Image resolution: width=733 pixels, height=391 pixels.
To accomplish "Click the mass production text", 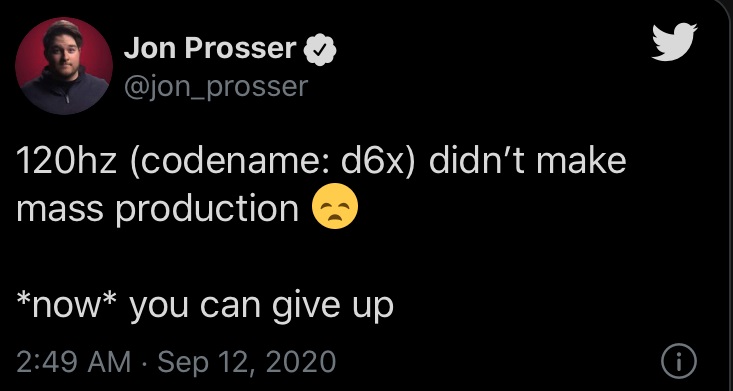I will pos(158,209).
